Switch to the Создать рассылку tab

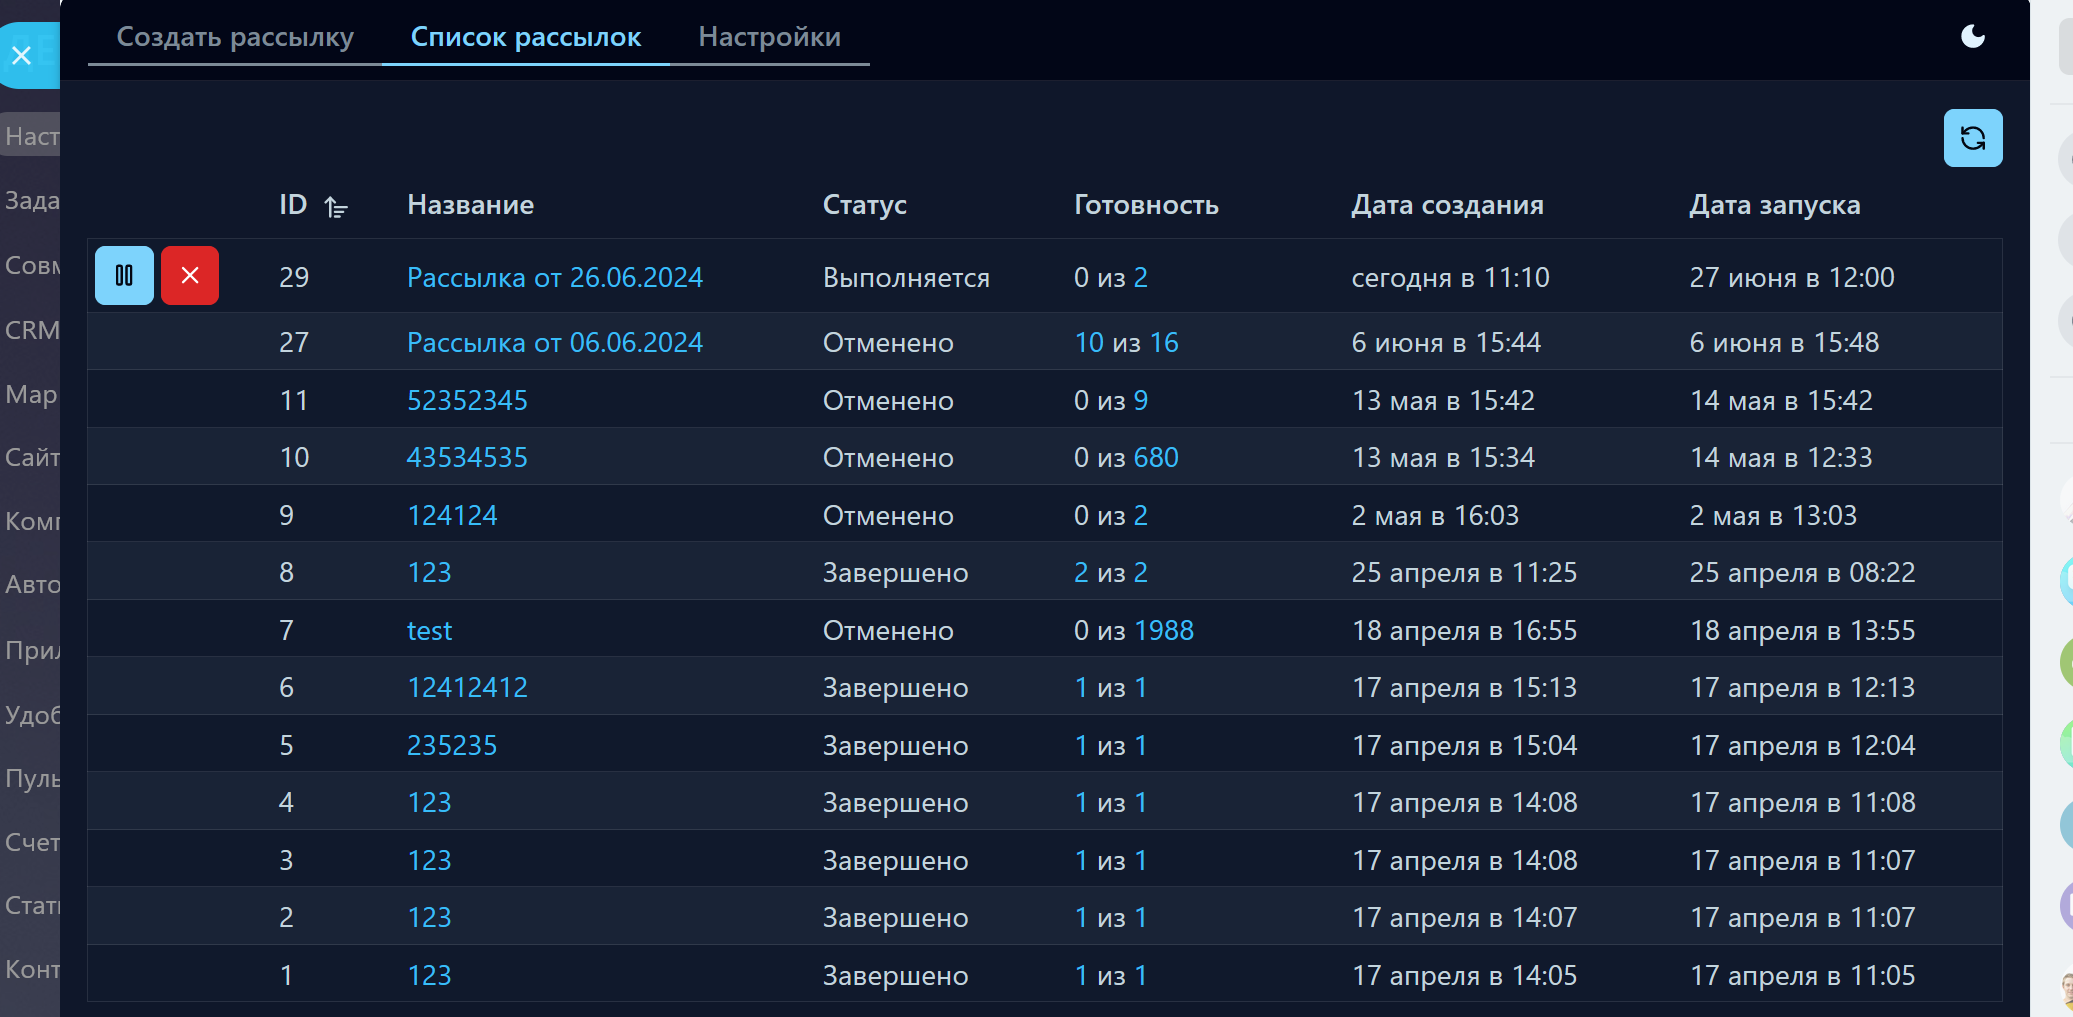click(235, 37)
